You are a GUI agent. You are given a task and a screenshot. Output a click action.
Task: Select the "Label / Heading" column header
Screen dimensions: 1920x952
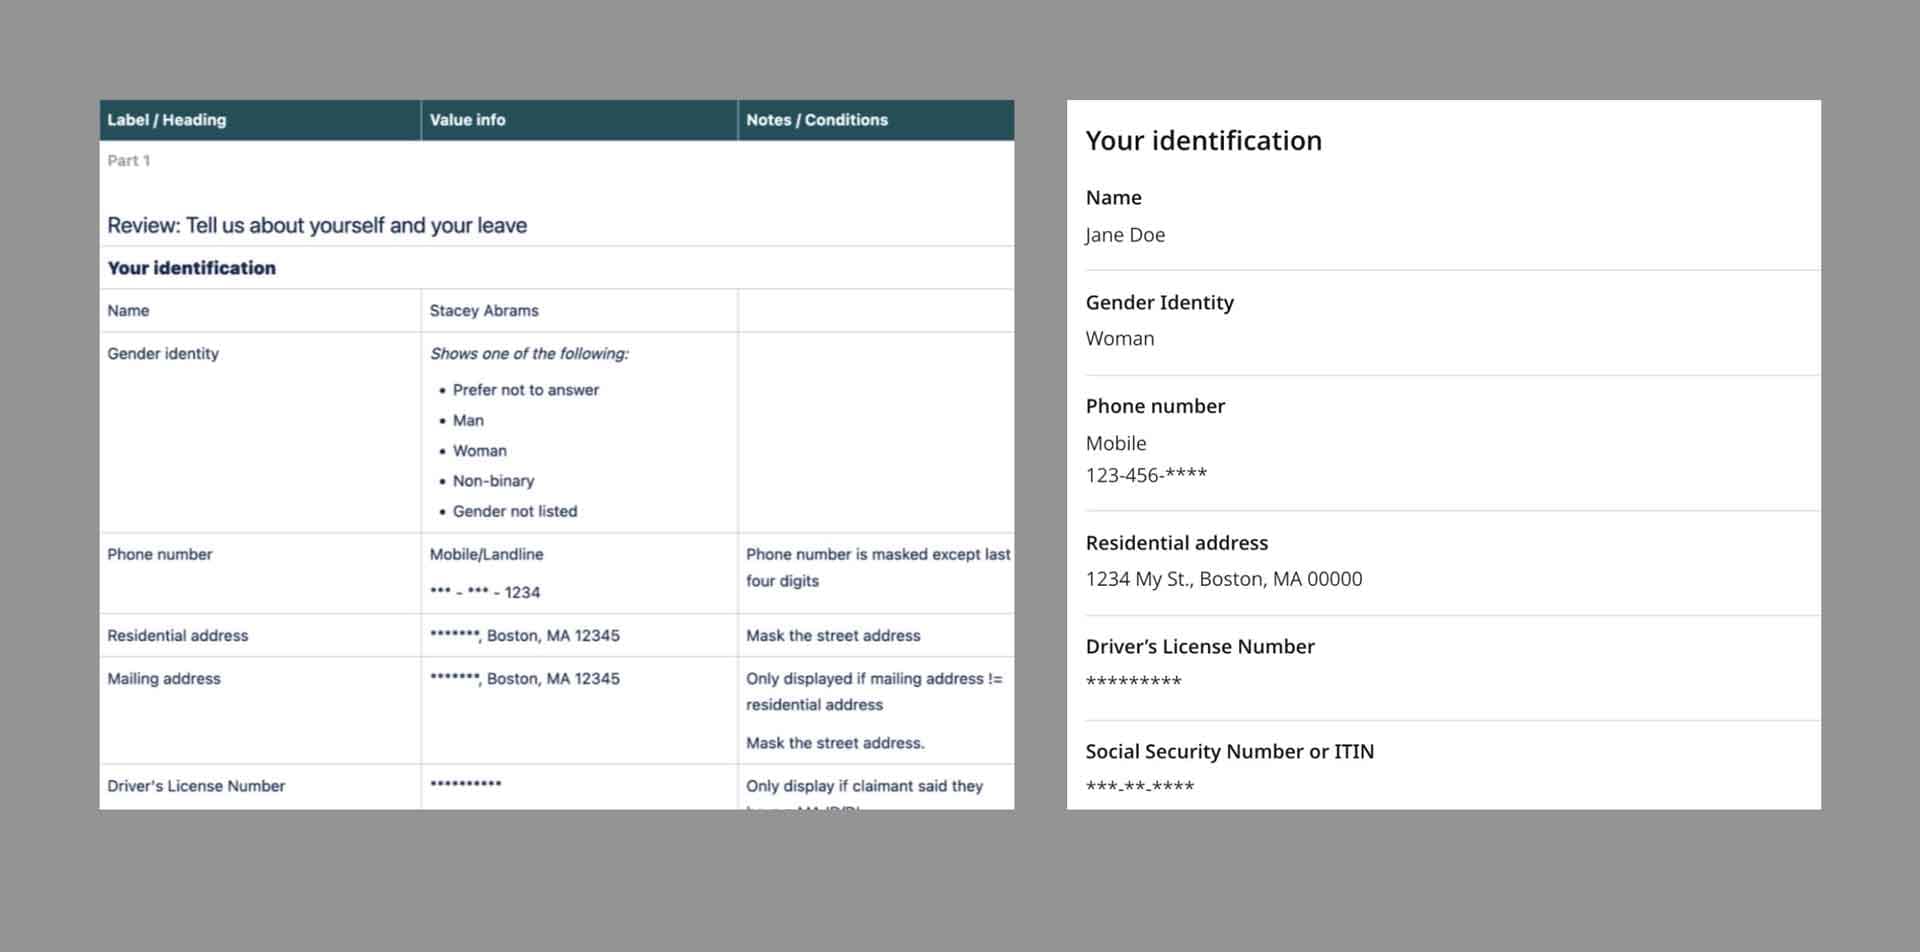point(165,120)
